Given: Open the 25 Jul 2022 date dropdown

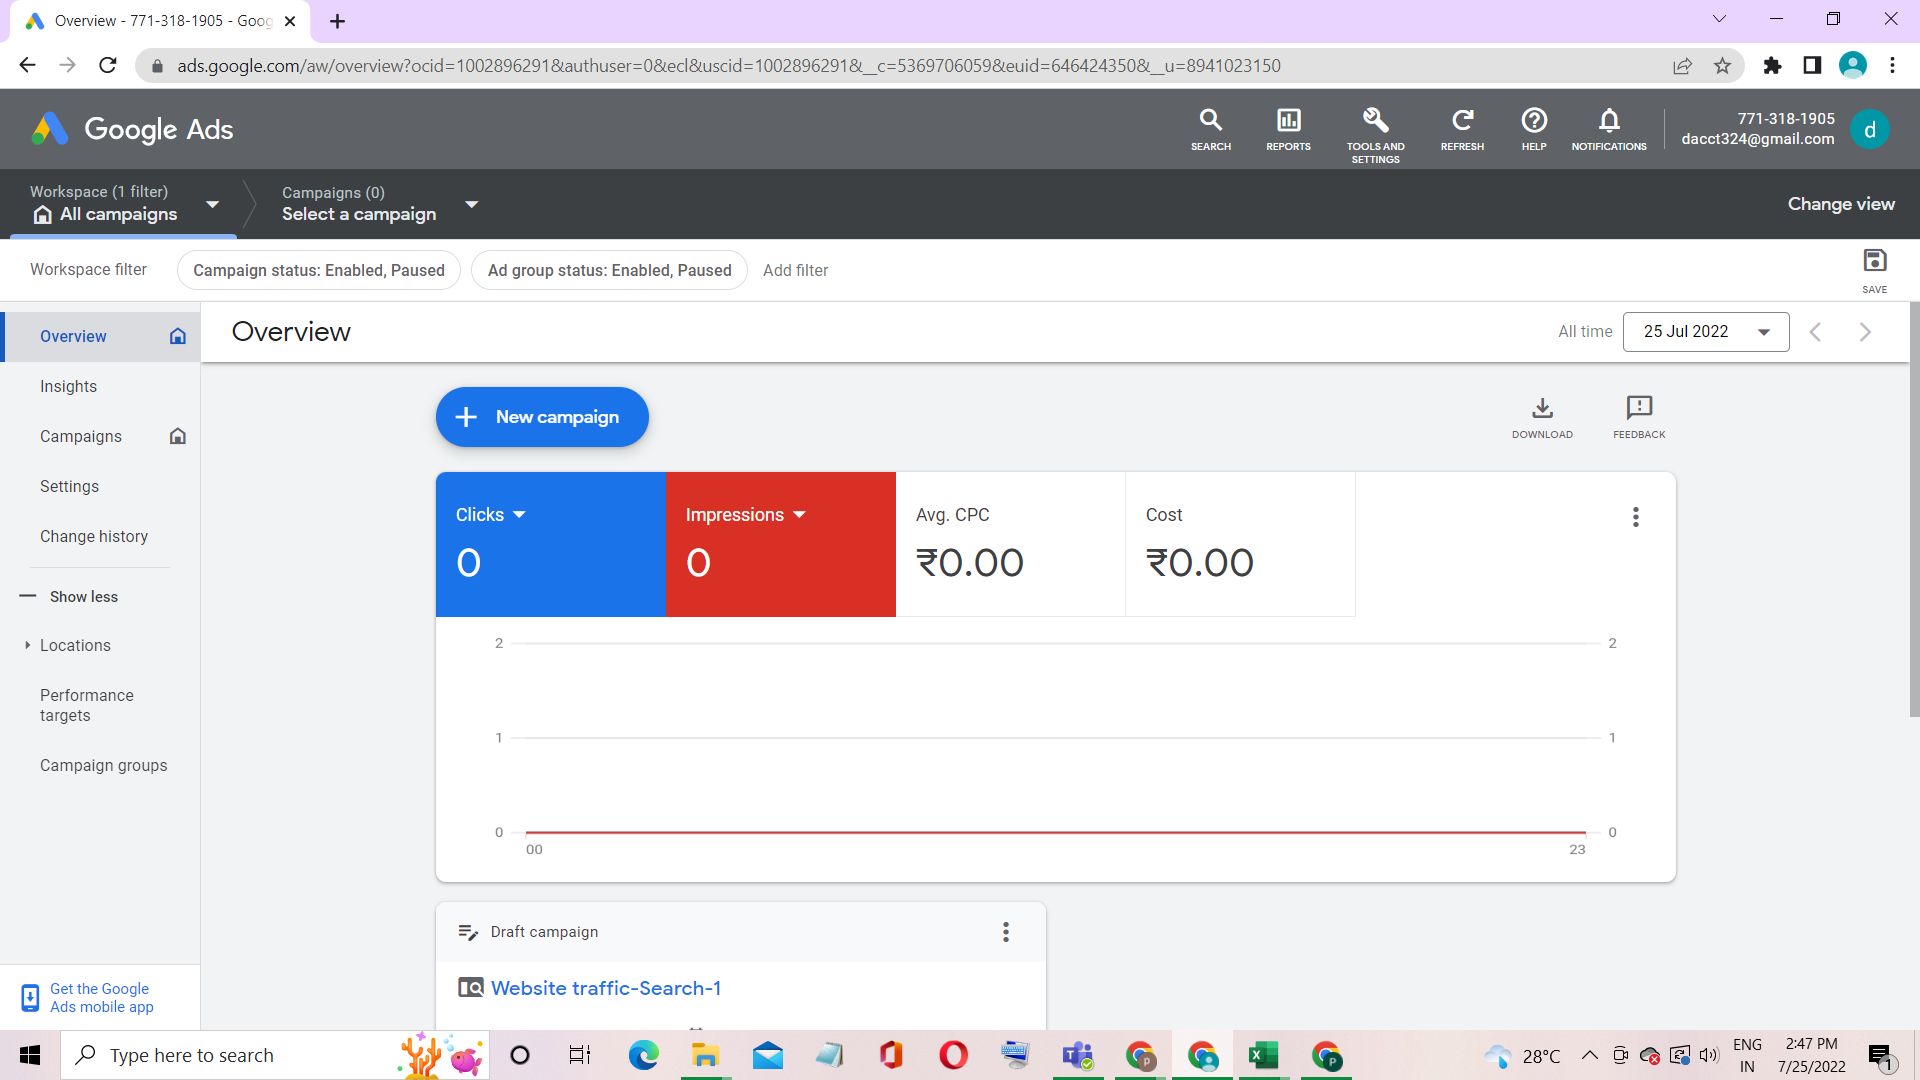Looking at the screenshot, I should (x=1706, y=332).
